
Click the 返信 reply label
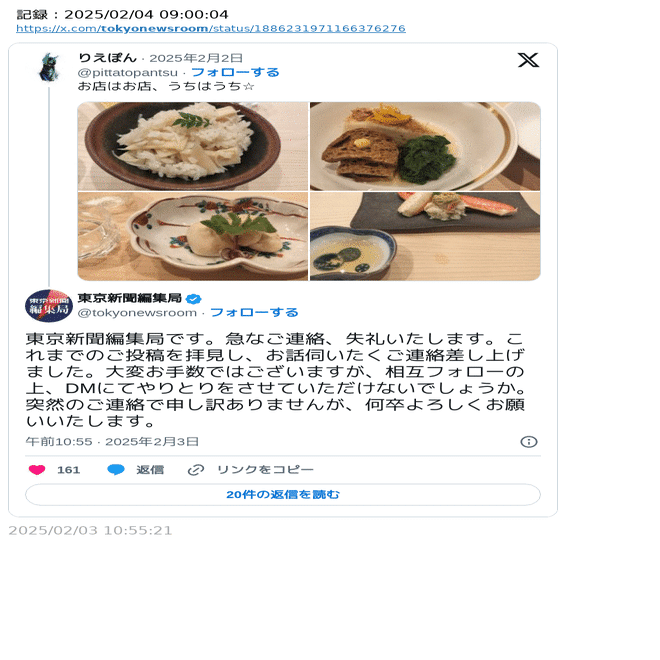pos(150,470)
